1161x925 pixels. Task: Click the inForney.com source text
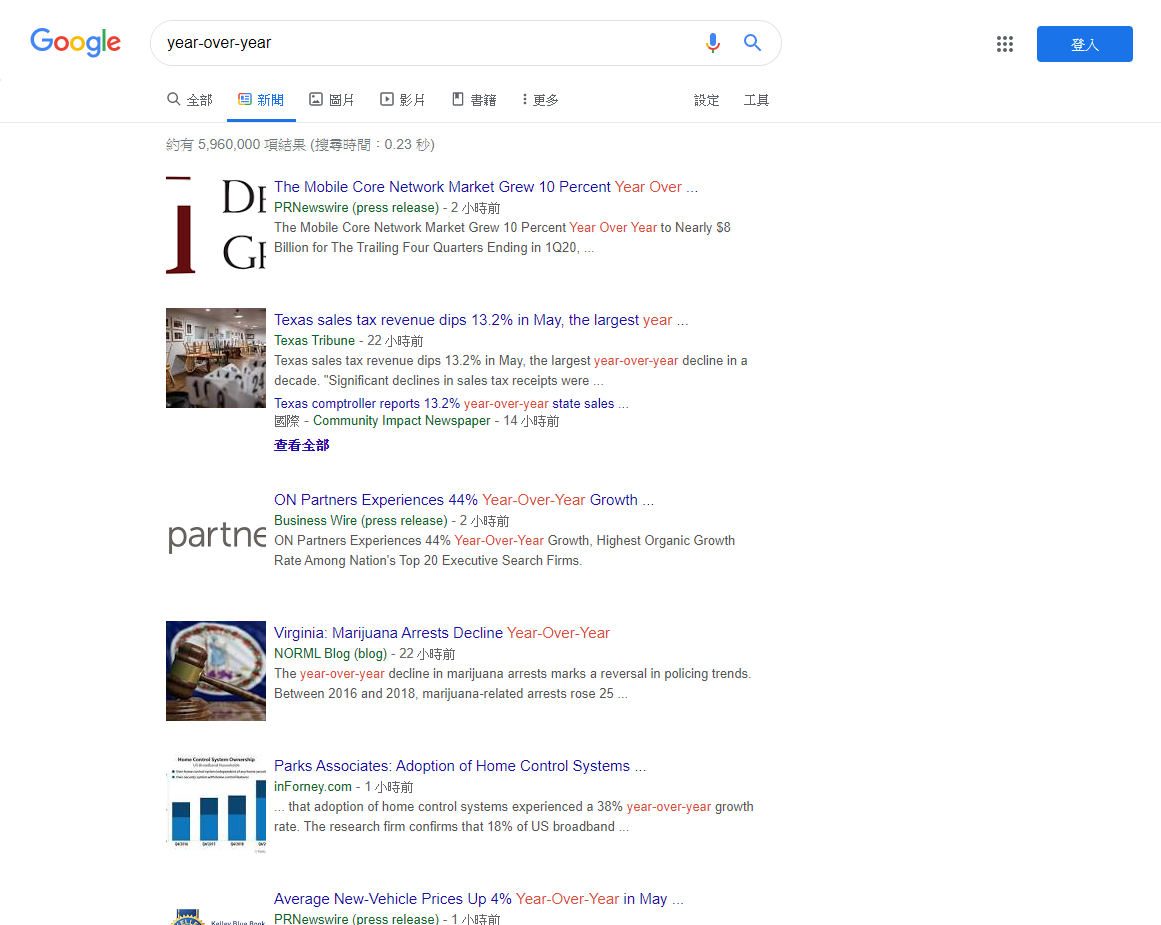[x=312, y=787]
